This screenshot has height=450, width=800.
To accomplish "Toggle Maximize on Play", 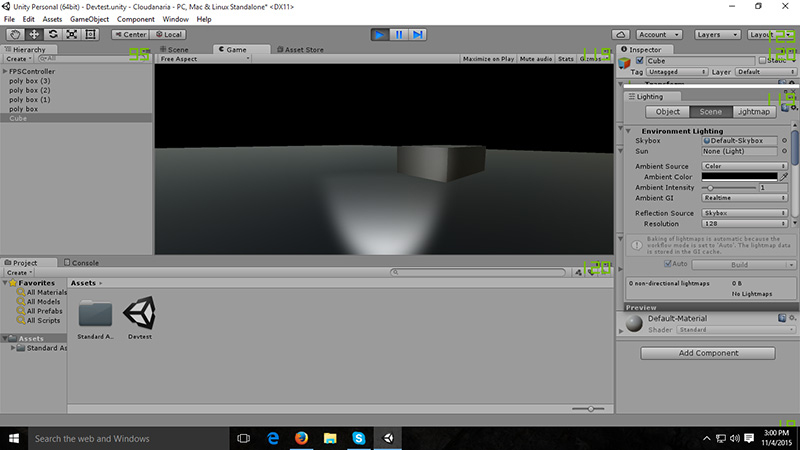I will [488, 59].
